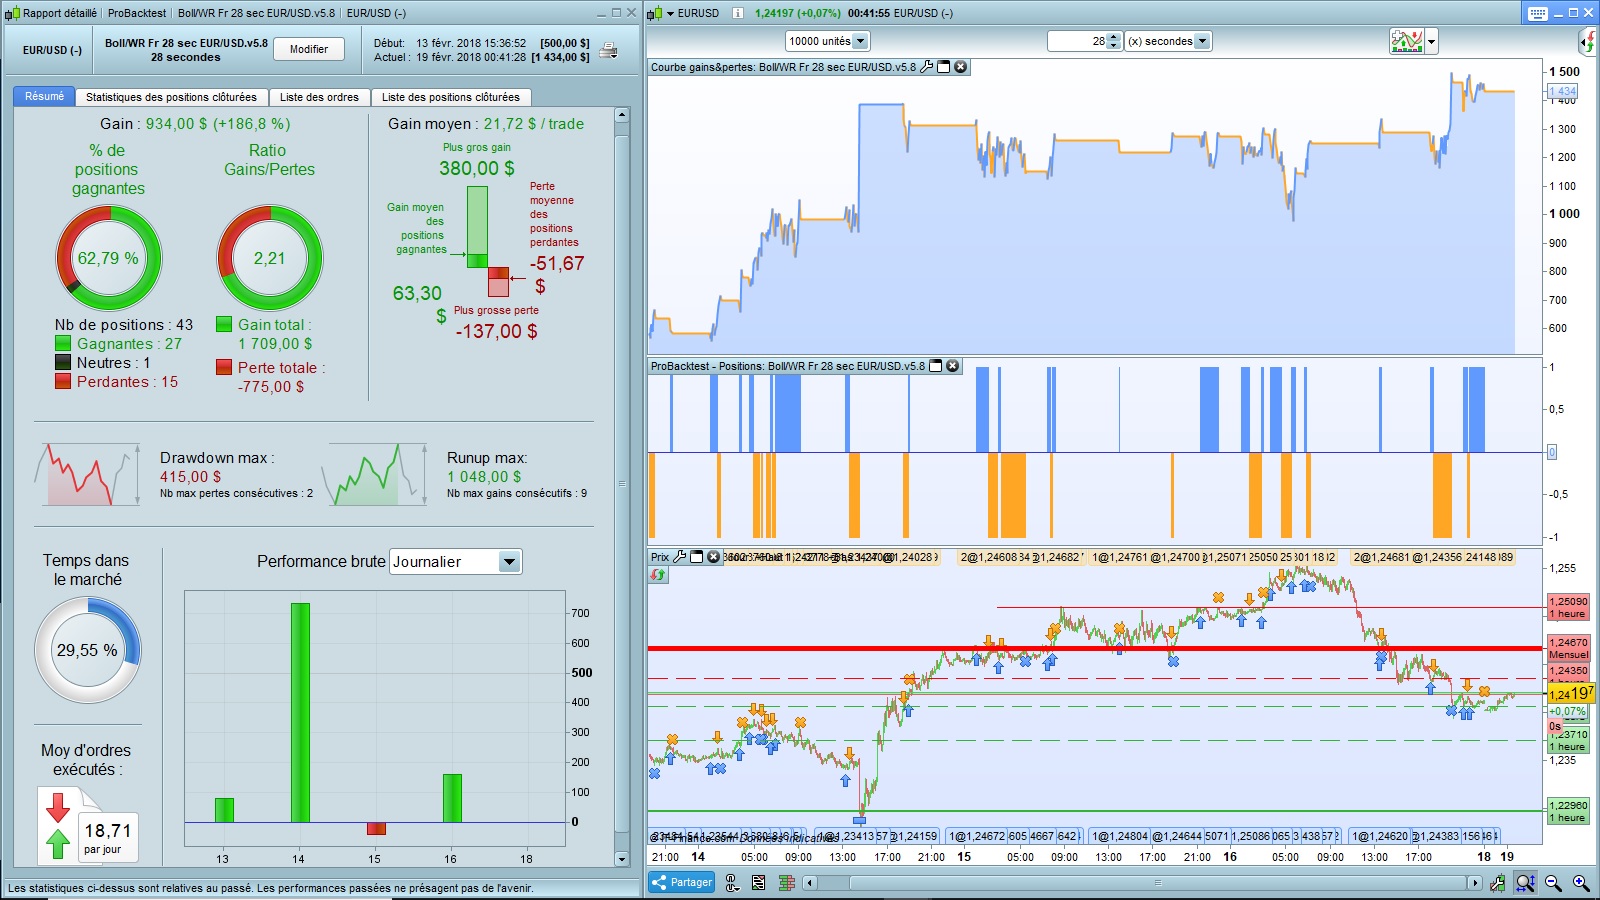Zoom out the chart with minus magnifier
The image size is (1600, 900).
point(1553,882)
